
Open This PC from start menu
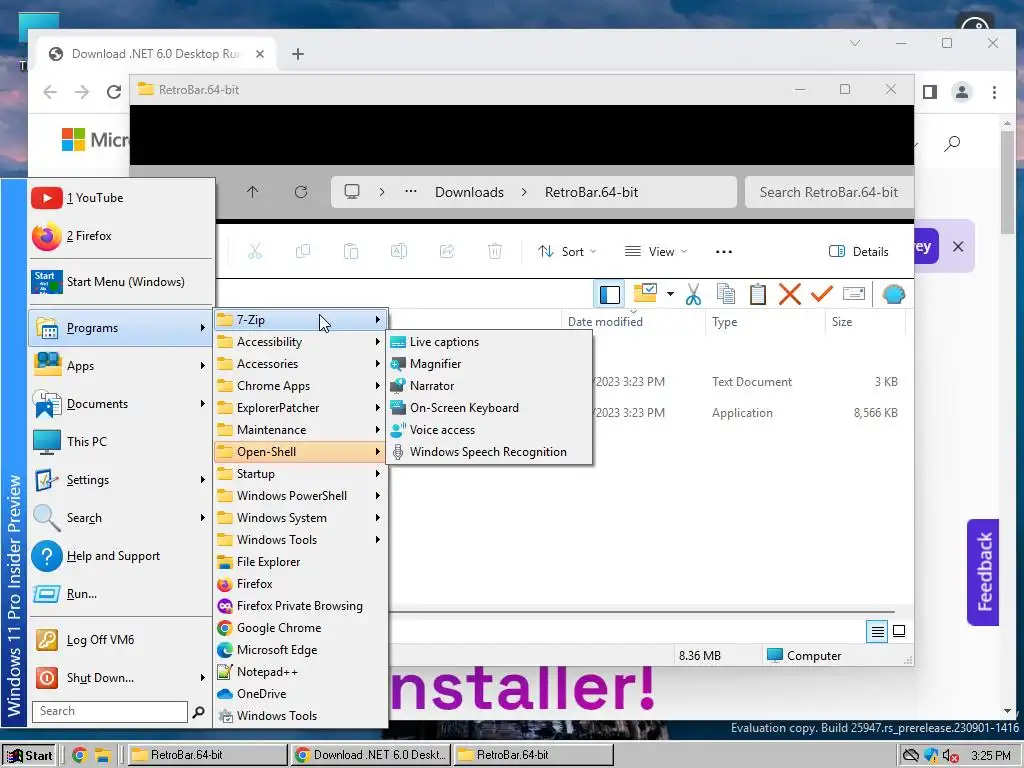coord(121,441)
